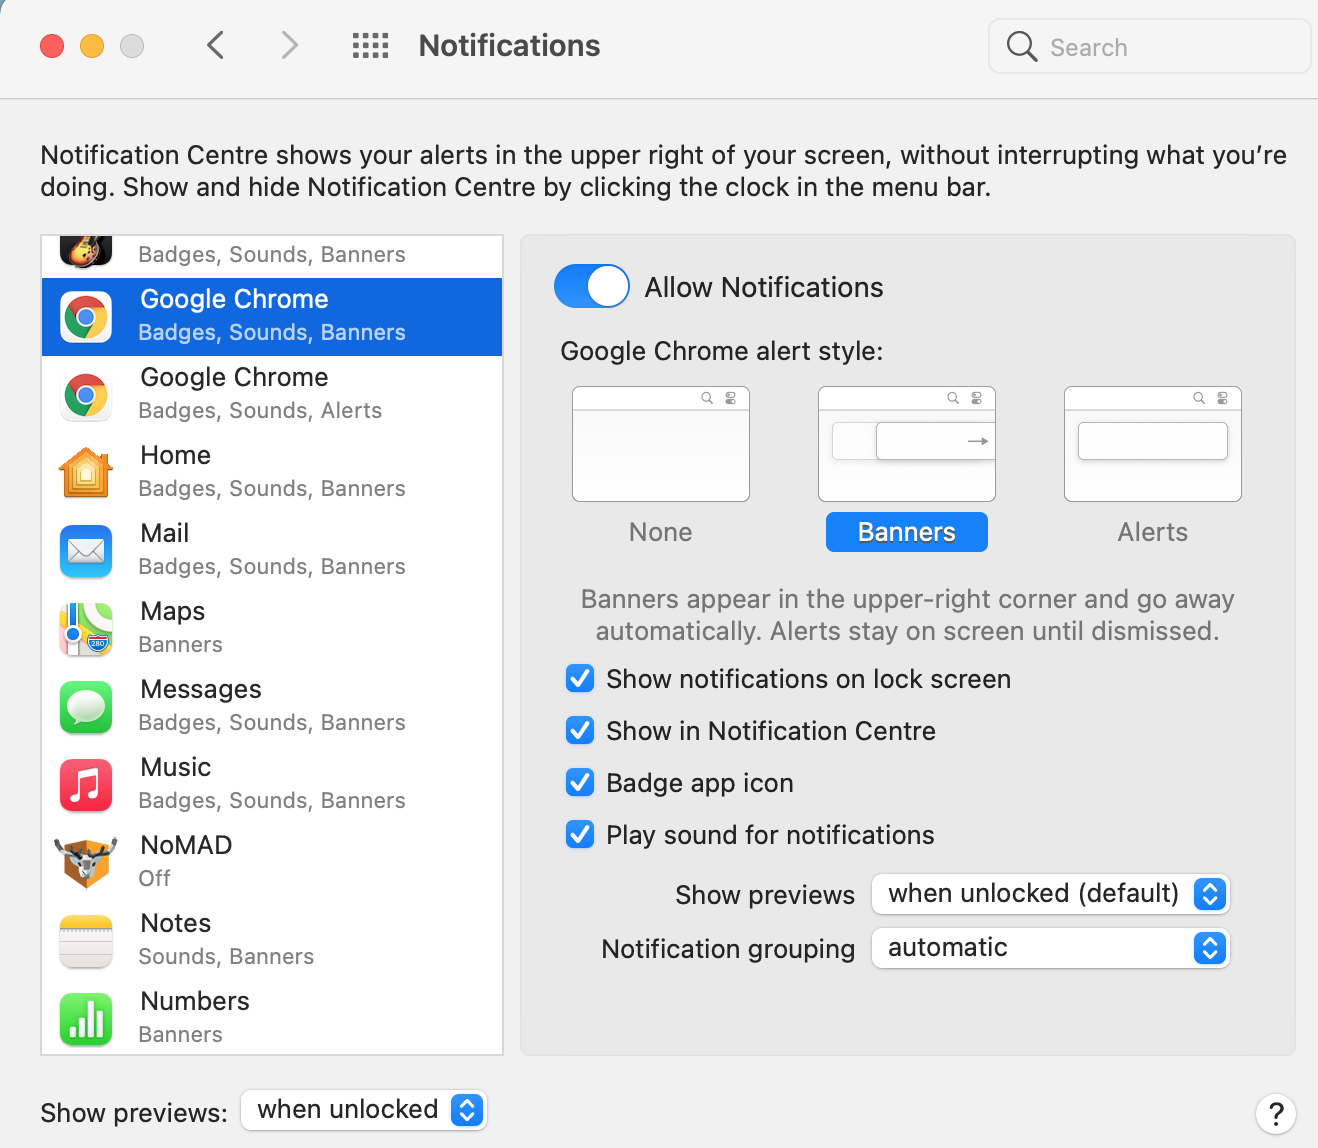Select Home in the app list
Screen dimensions: 1318x1148
[272, 473]
